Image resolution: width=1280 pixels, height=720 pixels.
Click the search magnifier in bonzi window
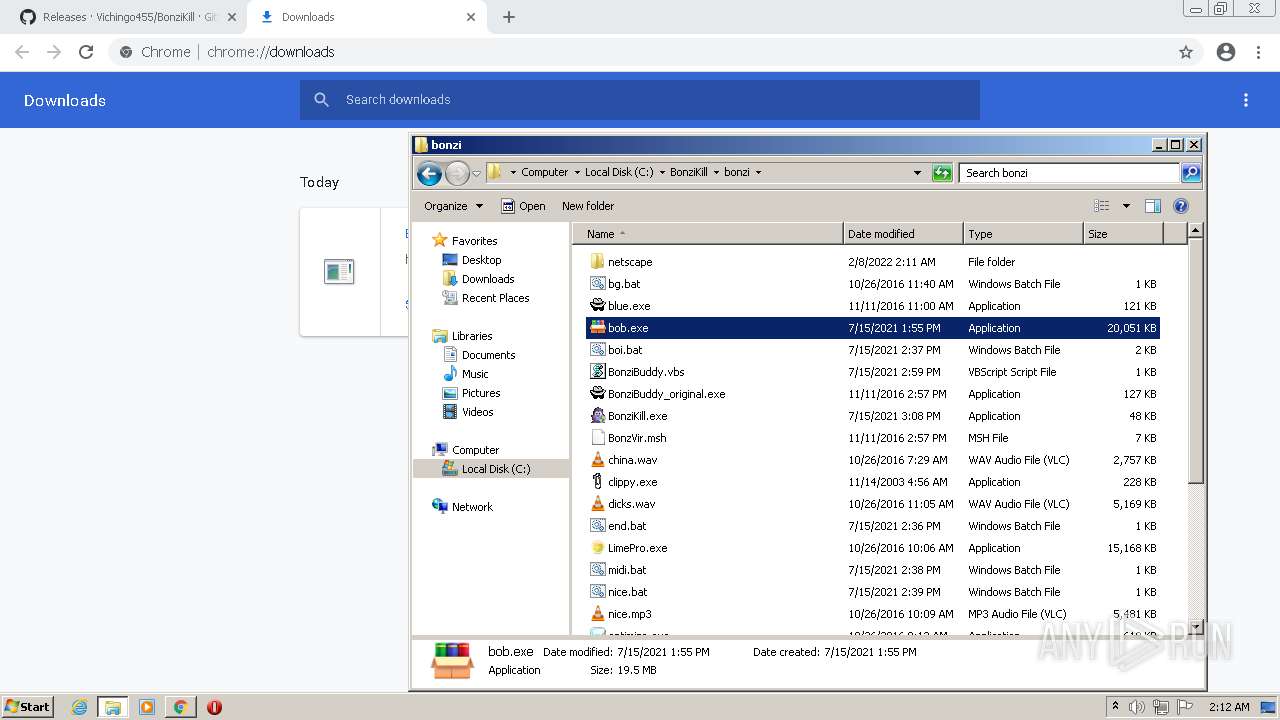(x=1190, y=173)
